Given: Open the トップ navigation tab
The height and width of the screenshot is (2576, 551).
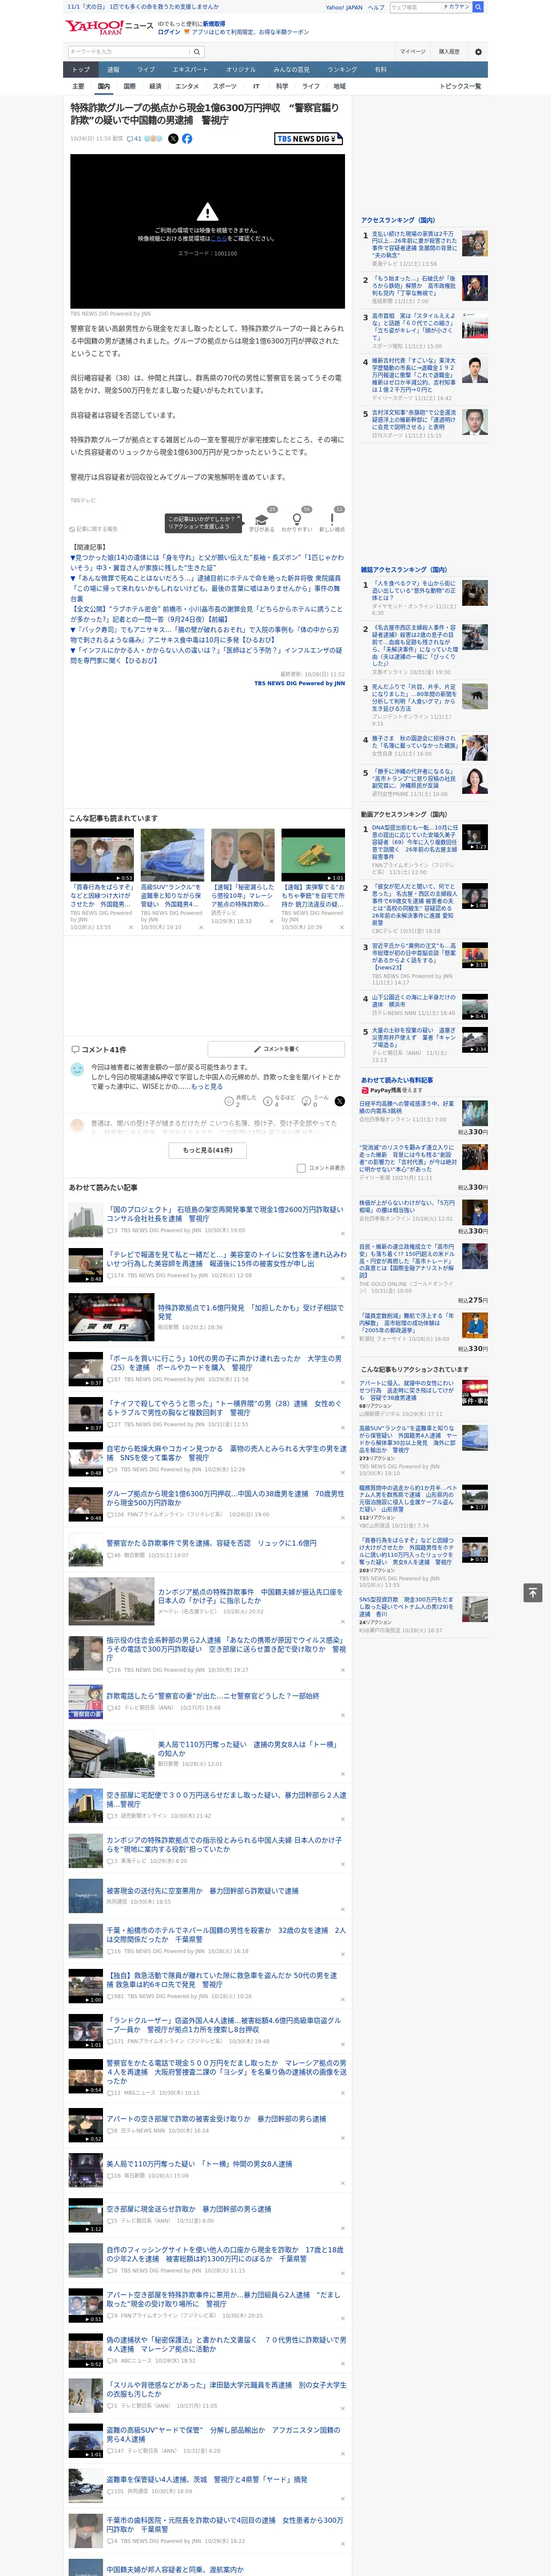Looking at the screenshot, I should [x=81, y=70].
